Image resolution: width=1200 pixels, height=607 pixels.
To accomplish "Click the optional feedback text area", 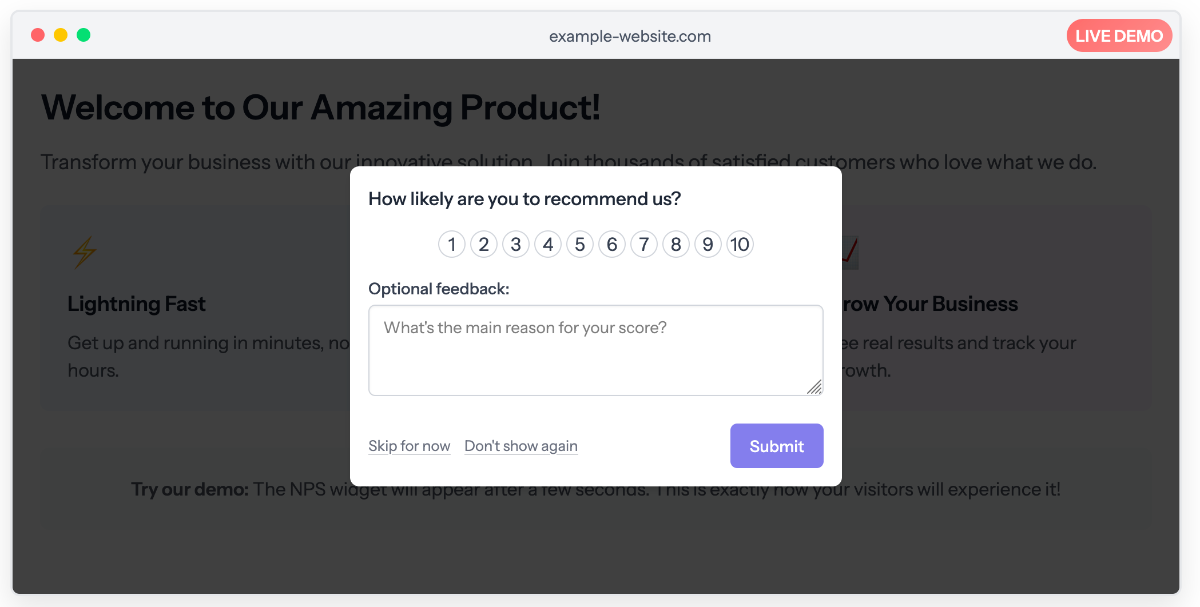I will tap(595, 350).
